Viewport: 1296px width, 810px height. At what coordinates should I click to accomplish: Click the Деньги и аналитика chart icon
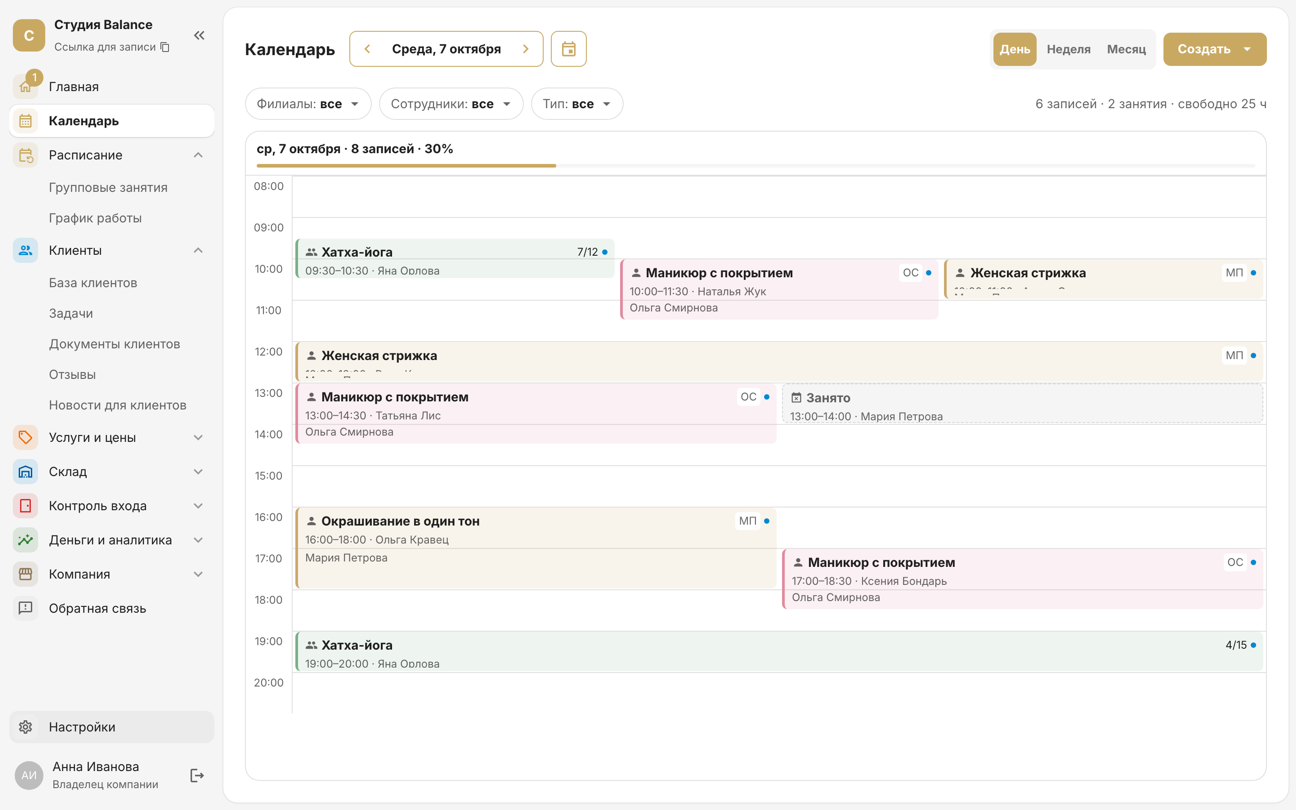point(26,540)
